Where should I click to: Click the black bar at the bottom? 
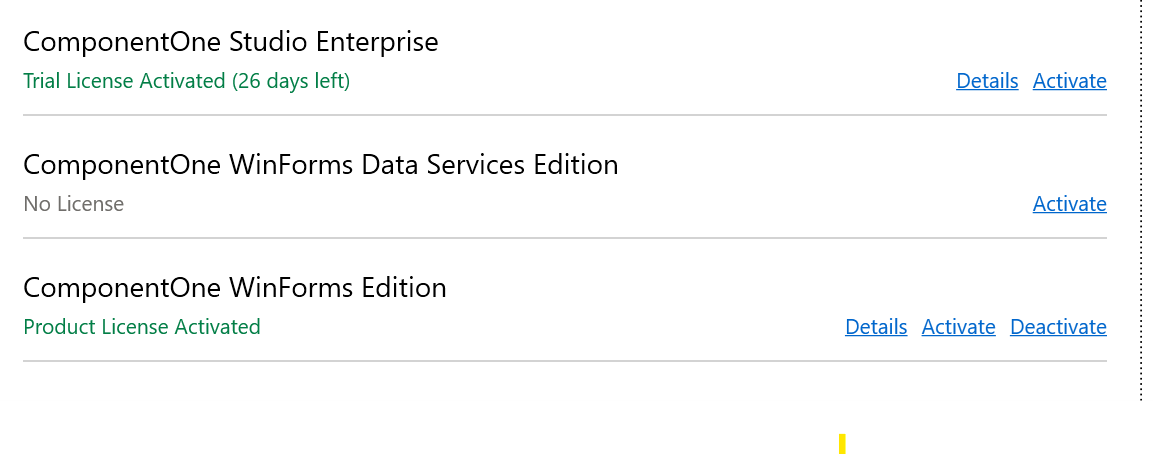point(400,428)
